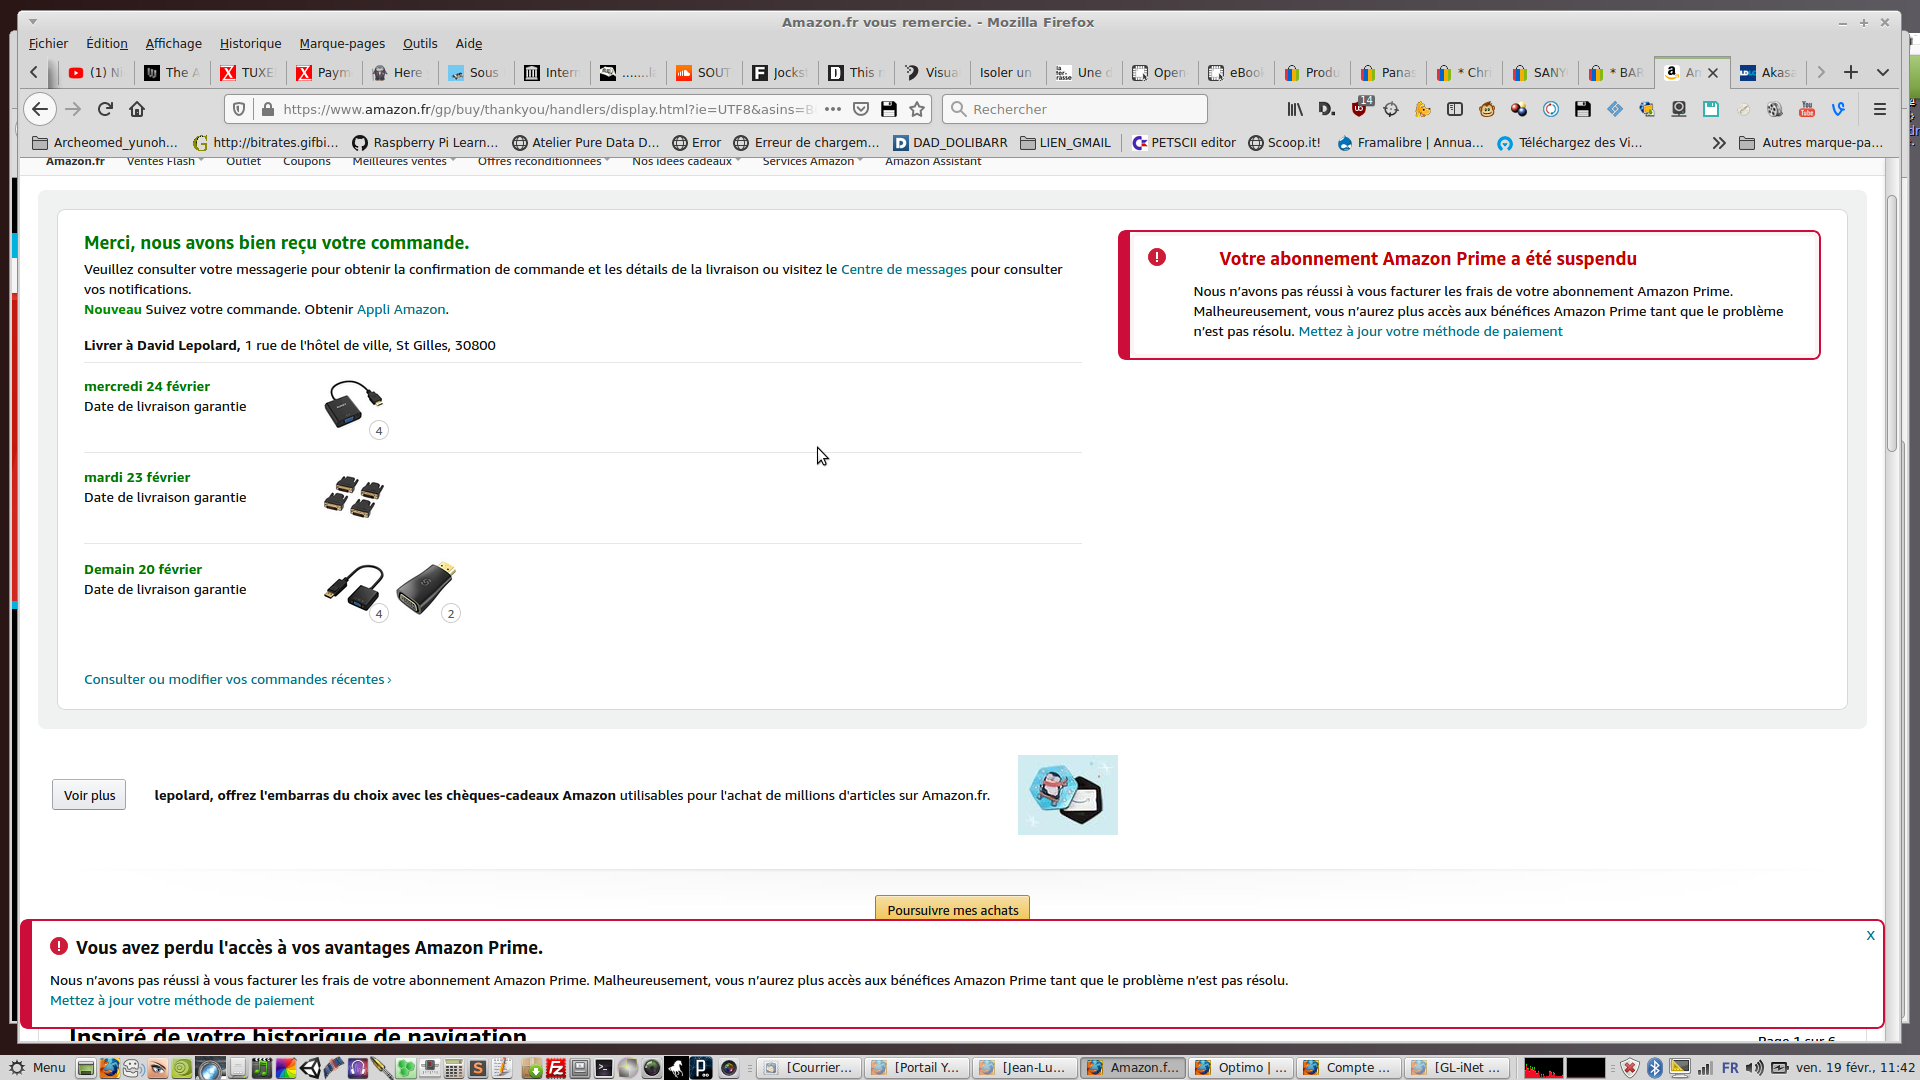Open the Firefox hamburger menu
This screenshot has width=1920, height=1080.
point(1879,109)
